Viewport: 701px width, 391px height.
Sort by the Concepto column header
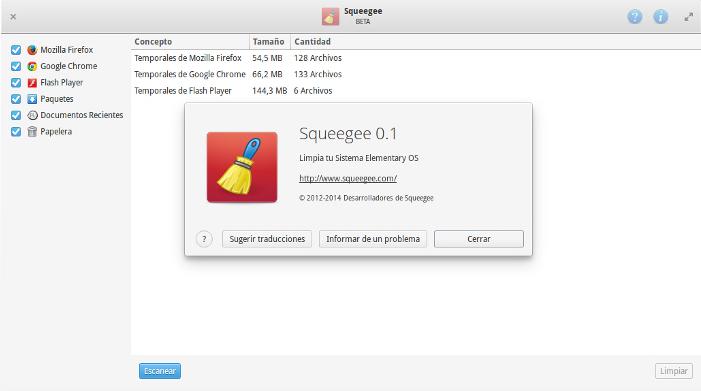[190, 42]
